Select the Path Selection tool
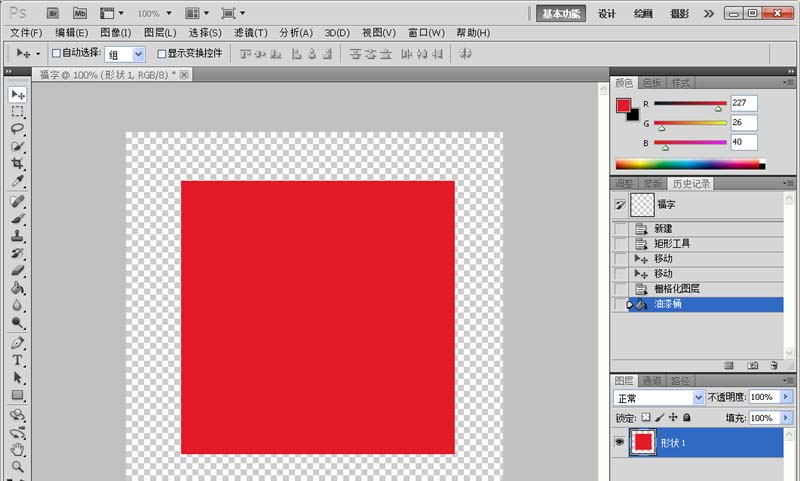 click(x=17, y=377)
